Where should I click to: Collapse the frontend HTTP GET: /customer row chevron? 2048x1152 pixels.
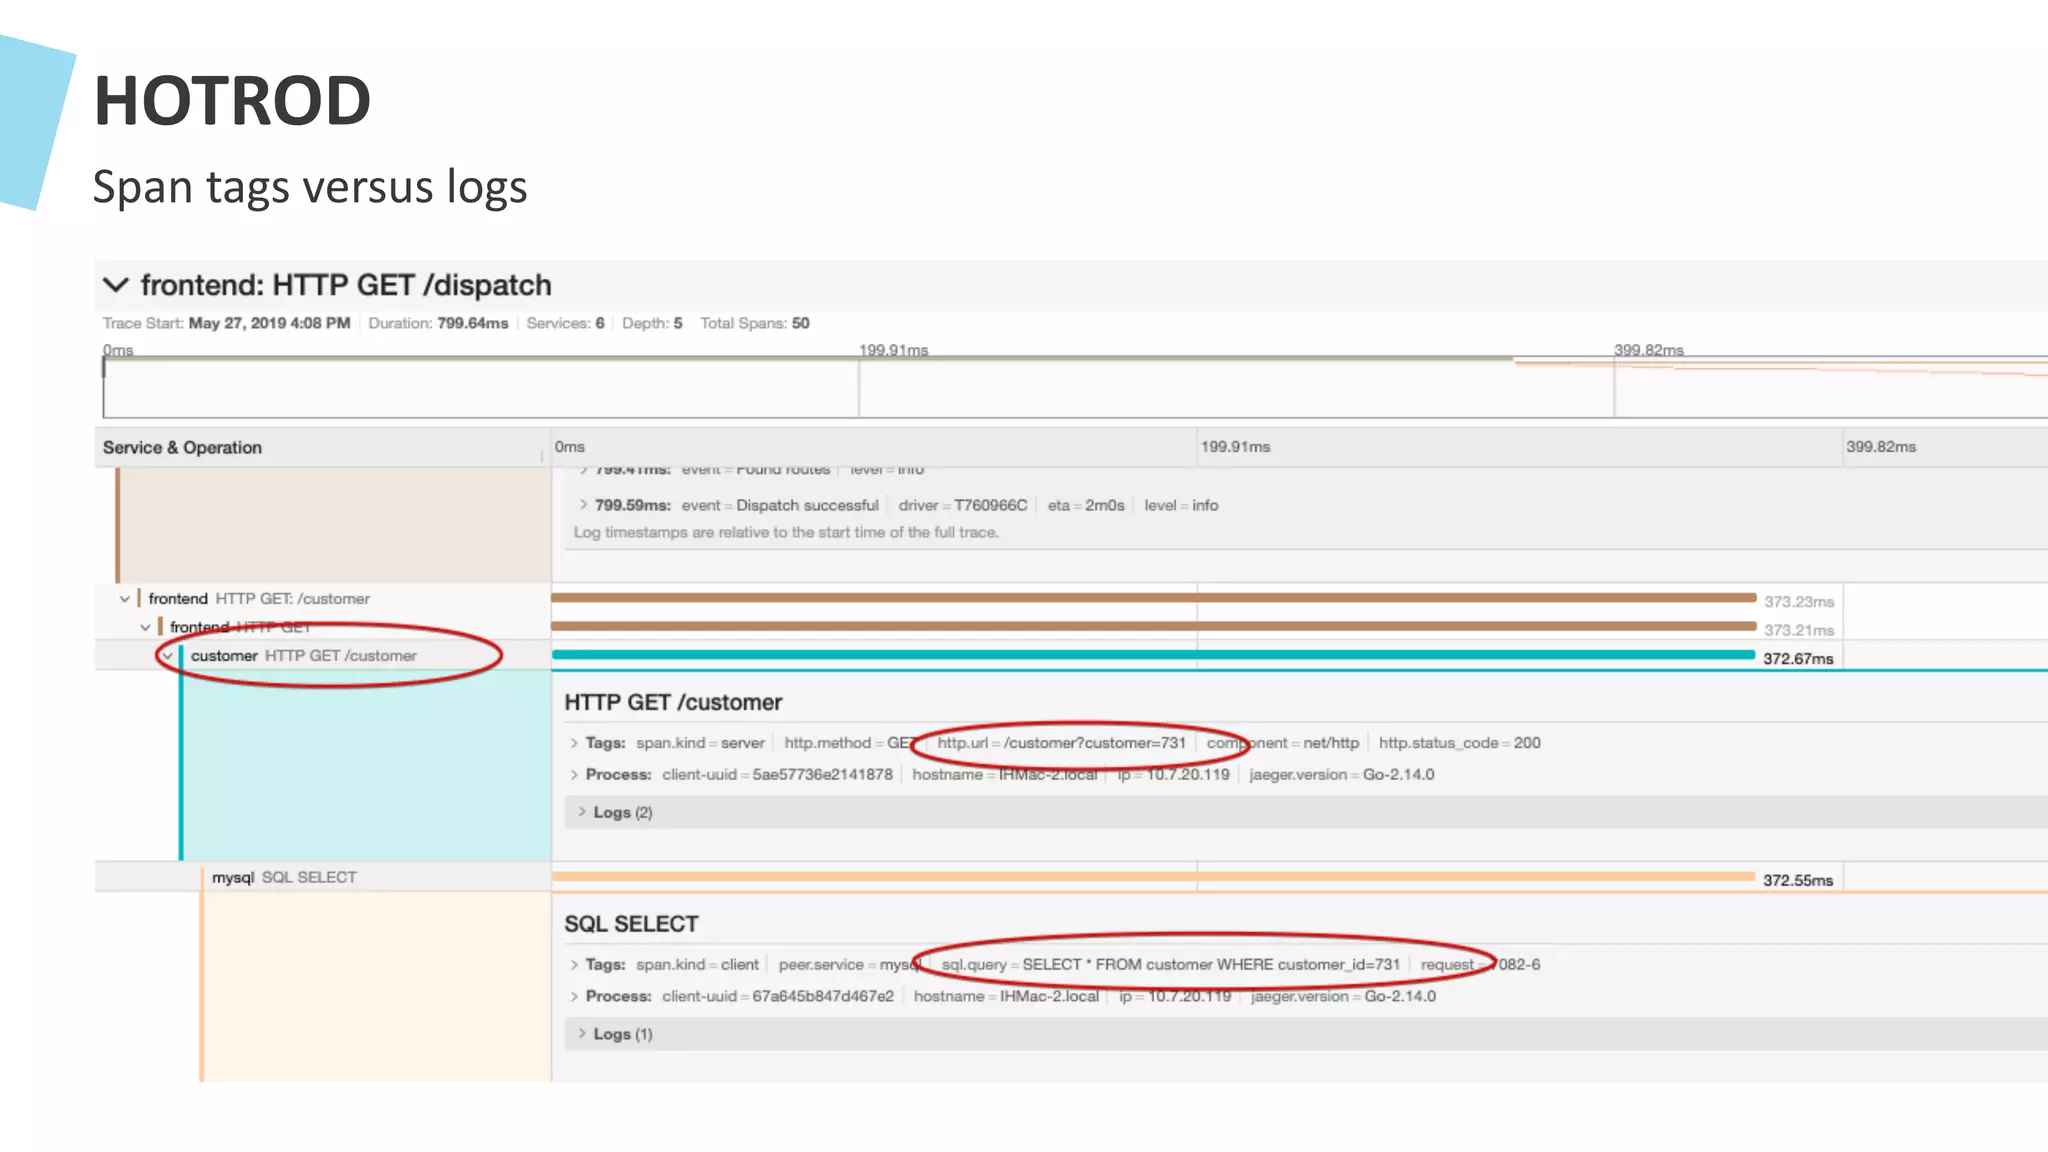pyautogui.click(x=124, y=599)
